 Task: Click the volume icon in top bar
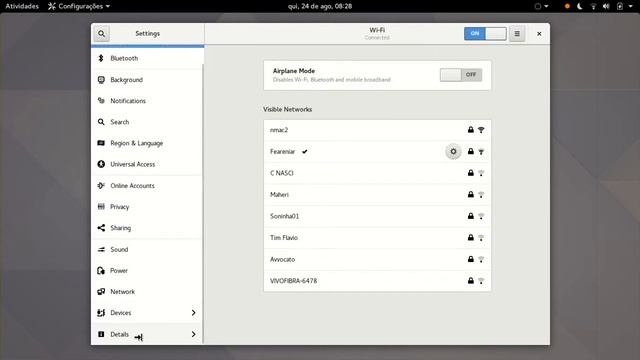tap(606, 6)
